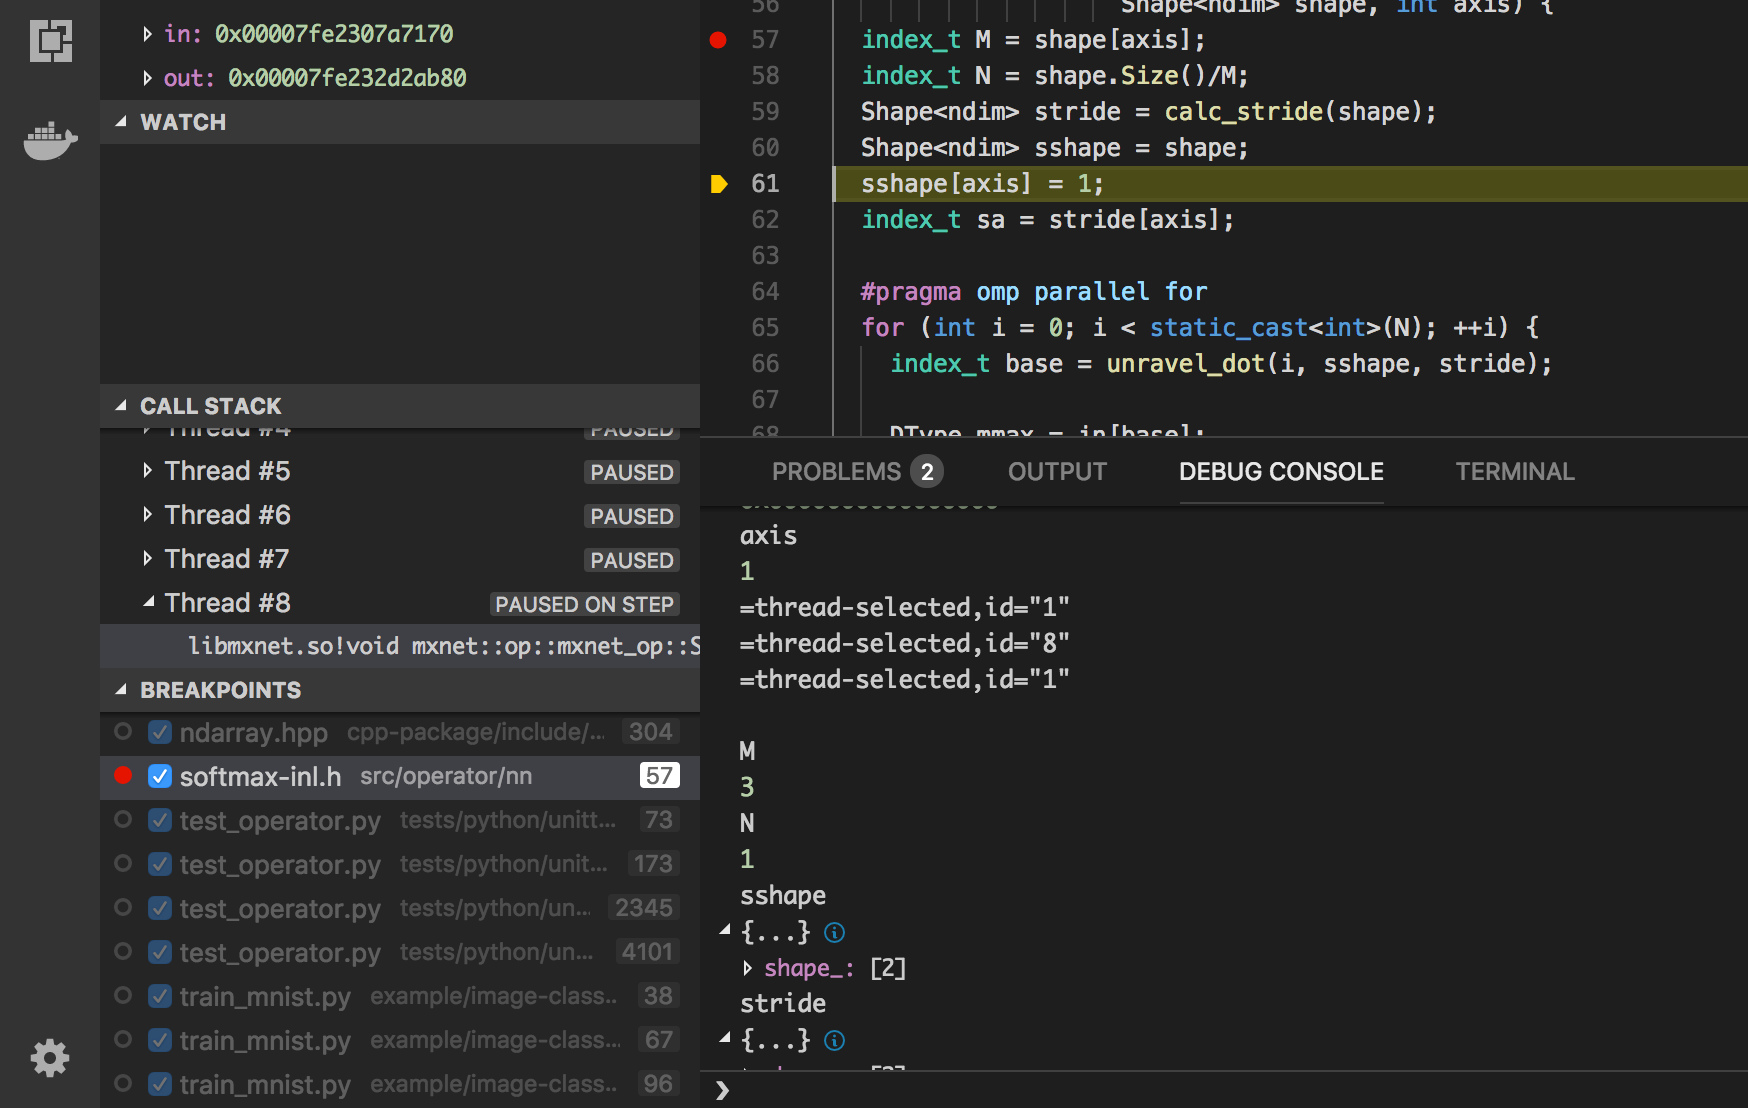Collapse stride object in debug console

725,1039
